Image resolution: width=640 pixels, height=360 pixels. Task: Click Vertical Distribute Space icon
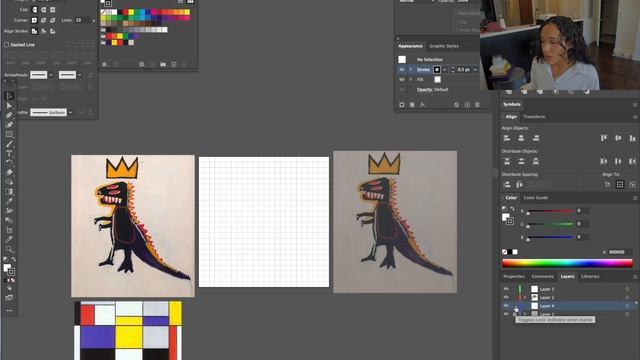pos(507,184)
